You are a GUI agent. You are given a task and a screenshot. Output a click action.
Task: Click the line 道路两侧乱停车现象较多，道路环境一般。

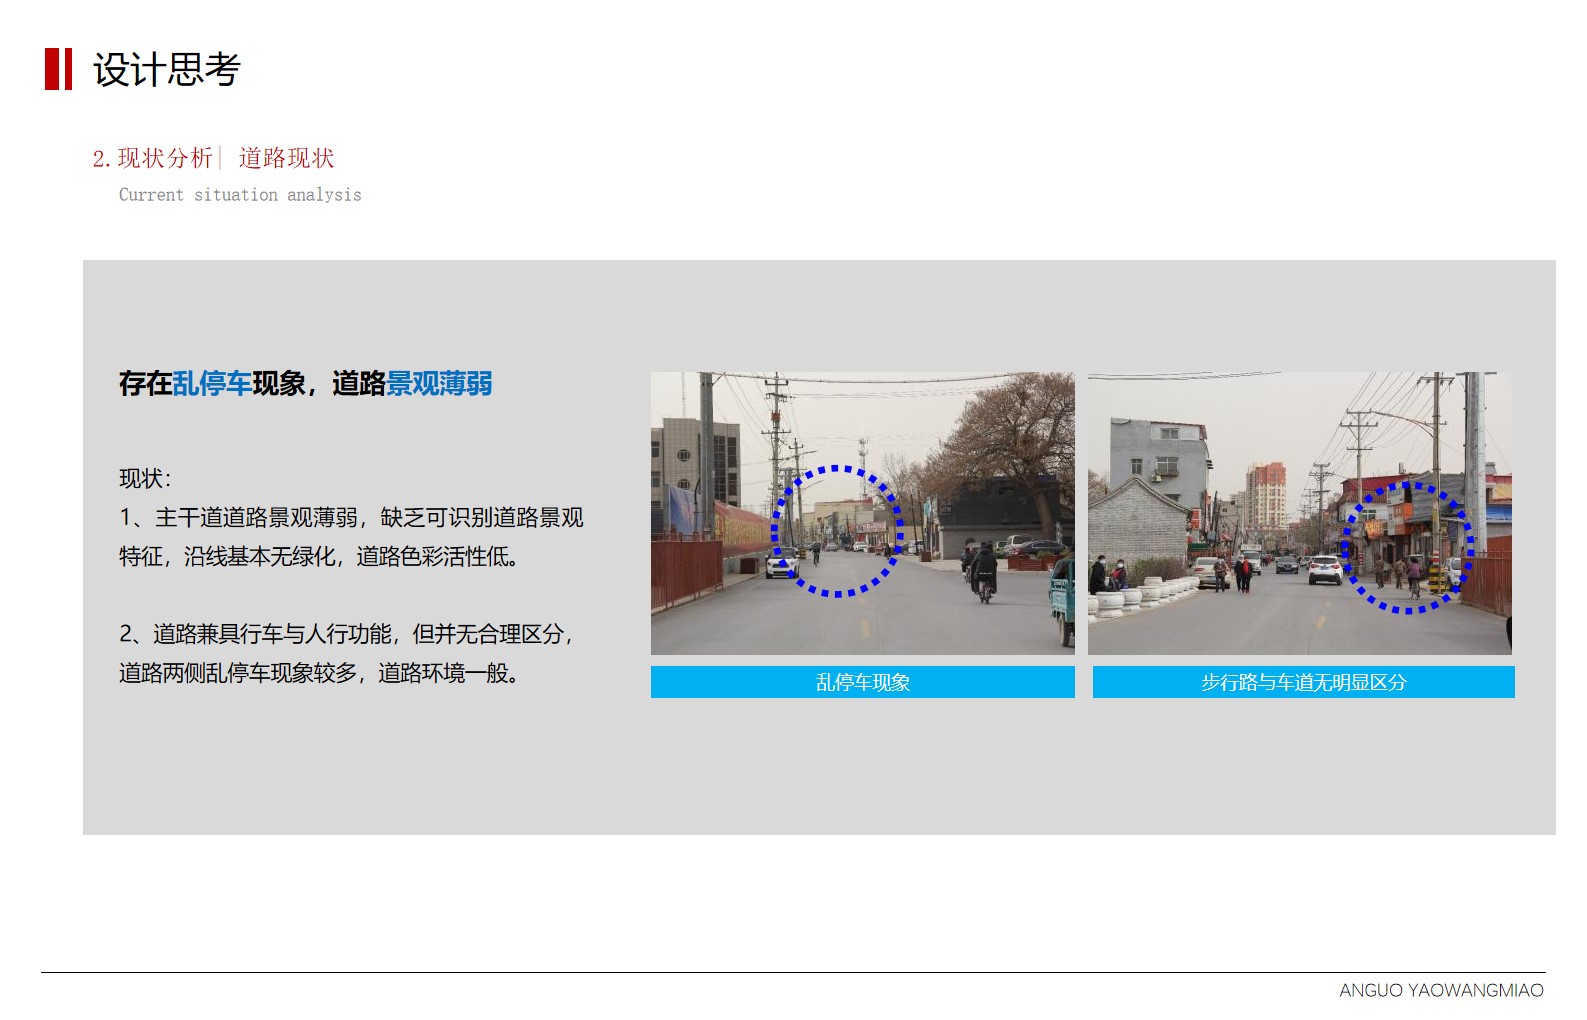click(320, 673)
